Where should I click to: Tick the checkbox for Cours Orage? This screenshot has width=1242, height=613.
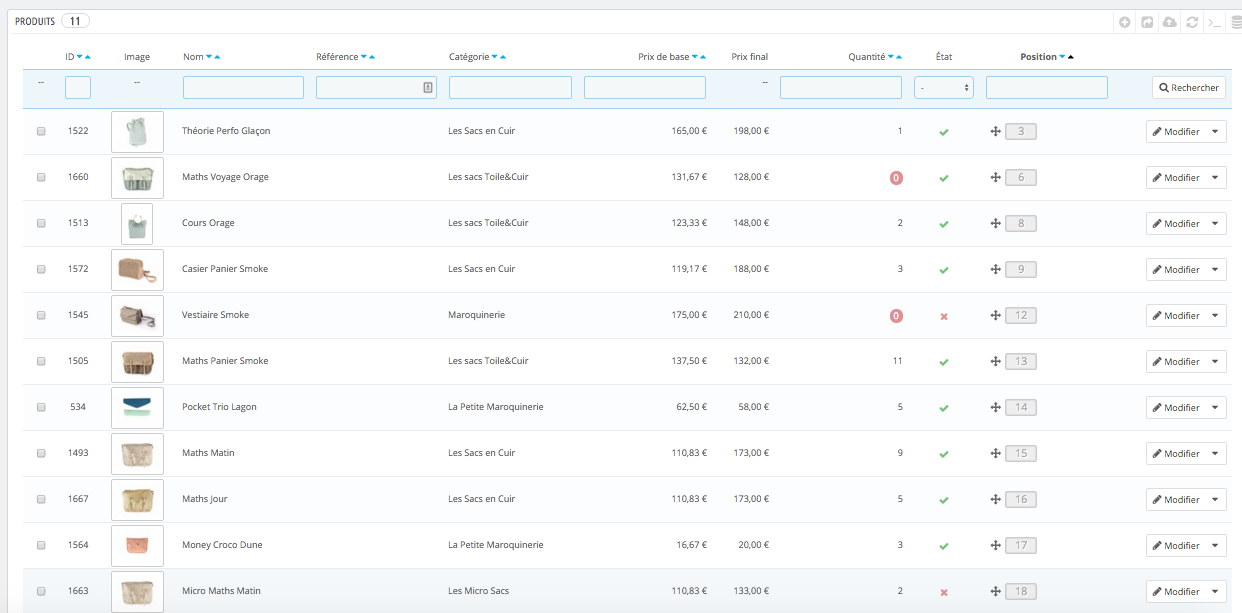[41, 223]
